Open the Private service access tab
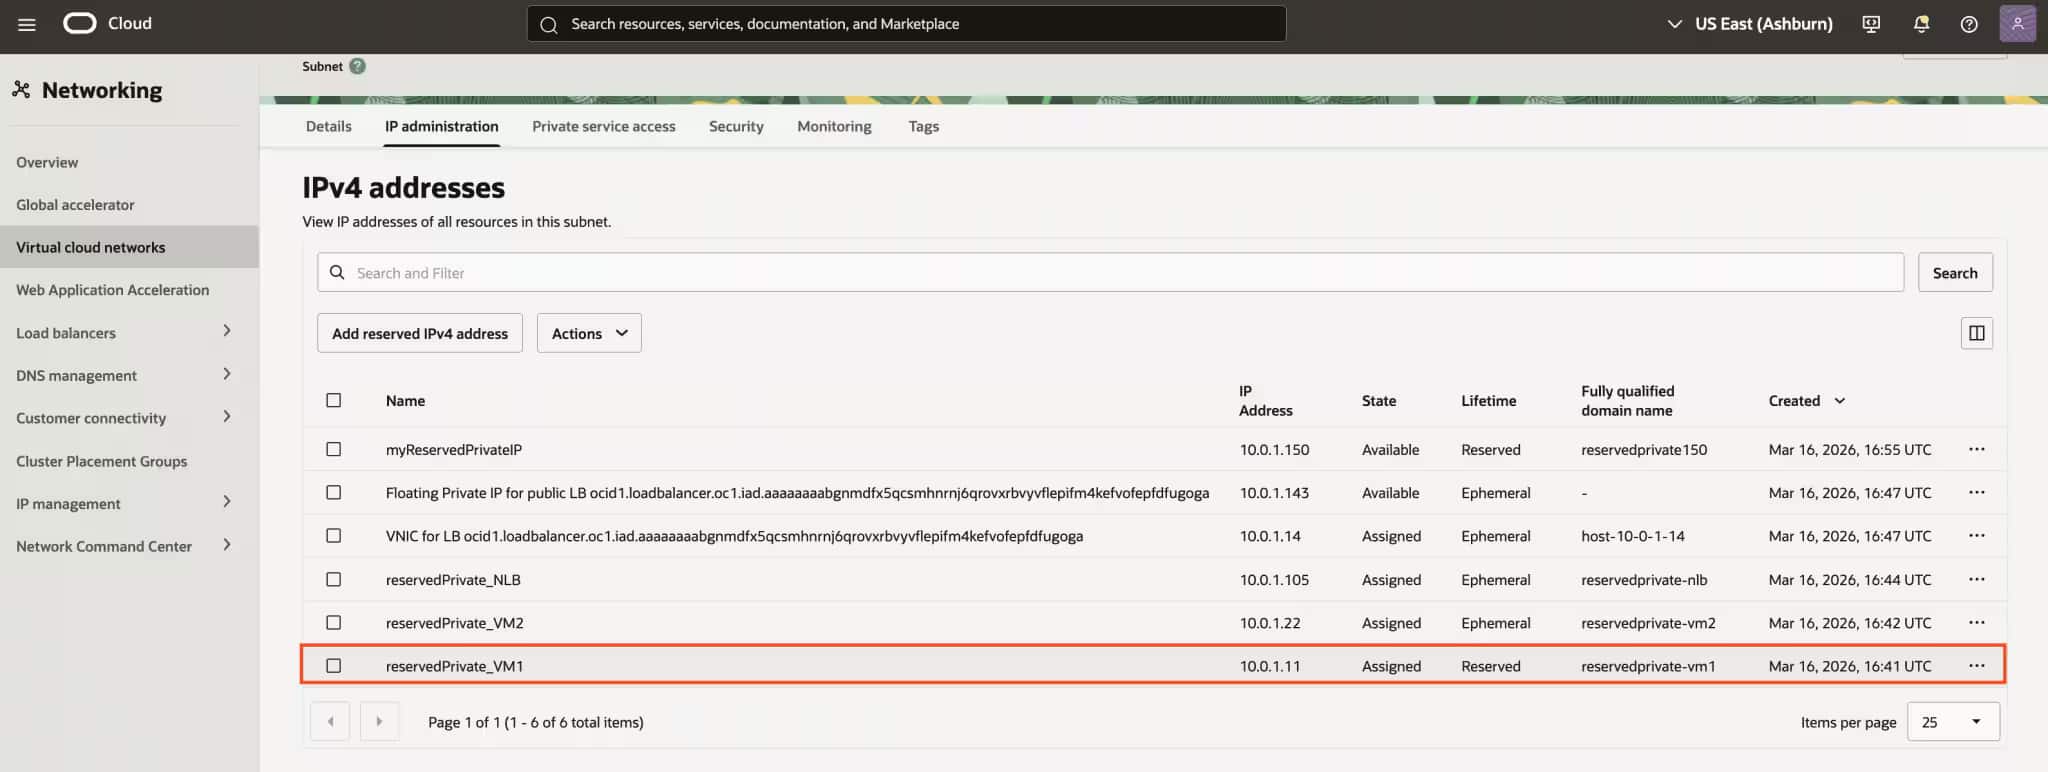 [603, 126]
